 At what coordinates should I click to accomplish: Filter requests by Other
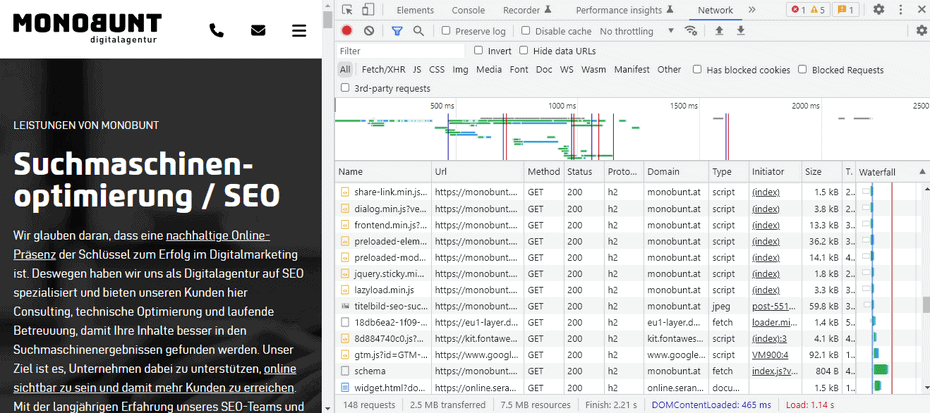669,69
